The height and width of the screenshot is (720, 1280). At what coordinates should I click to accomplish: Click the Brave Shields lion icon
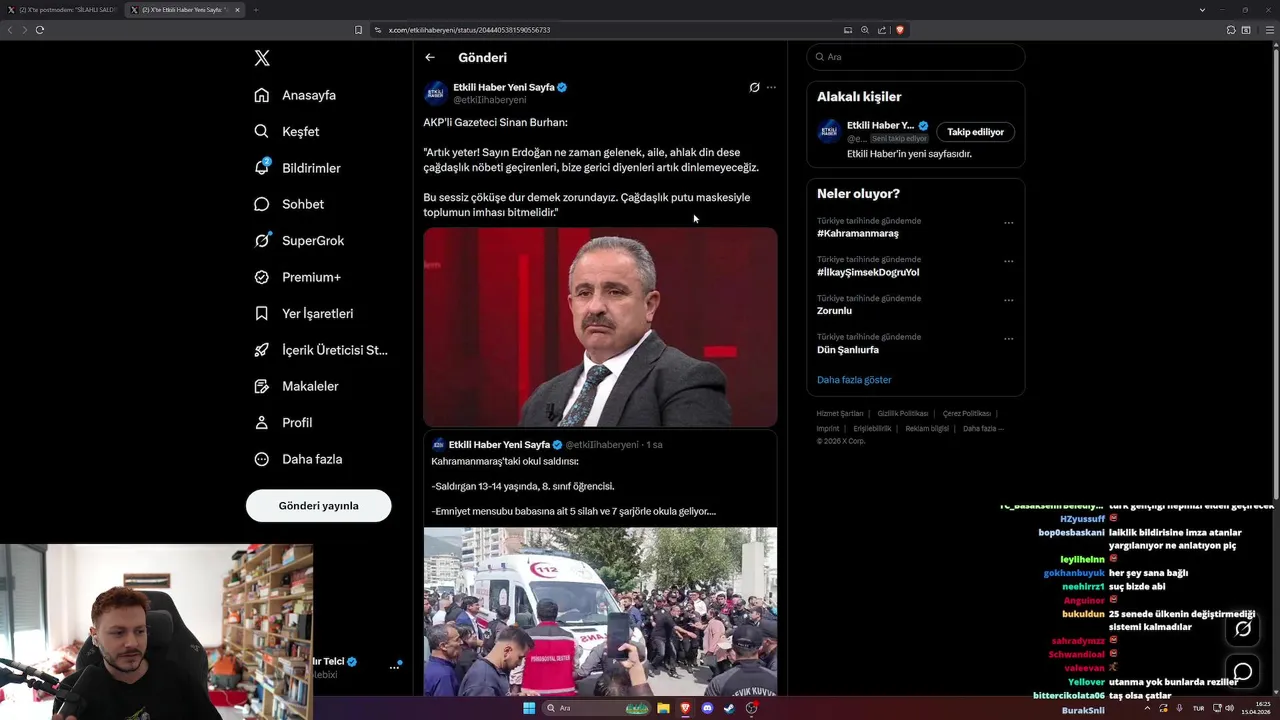tap(899, 30)
